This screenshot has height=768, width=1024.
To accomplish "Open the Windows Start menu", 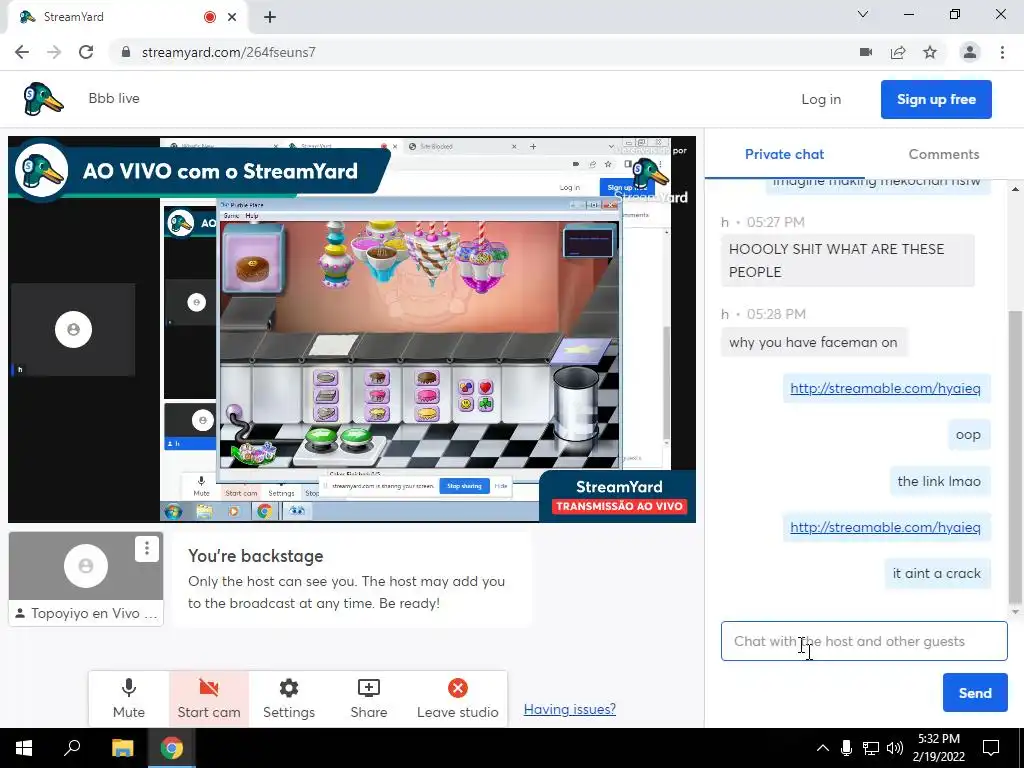I will click(x=24, y=748).
